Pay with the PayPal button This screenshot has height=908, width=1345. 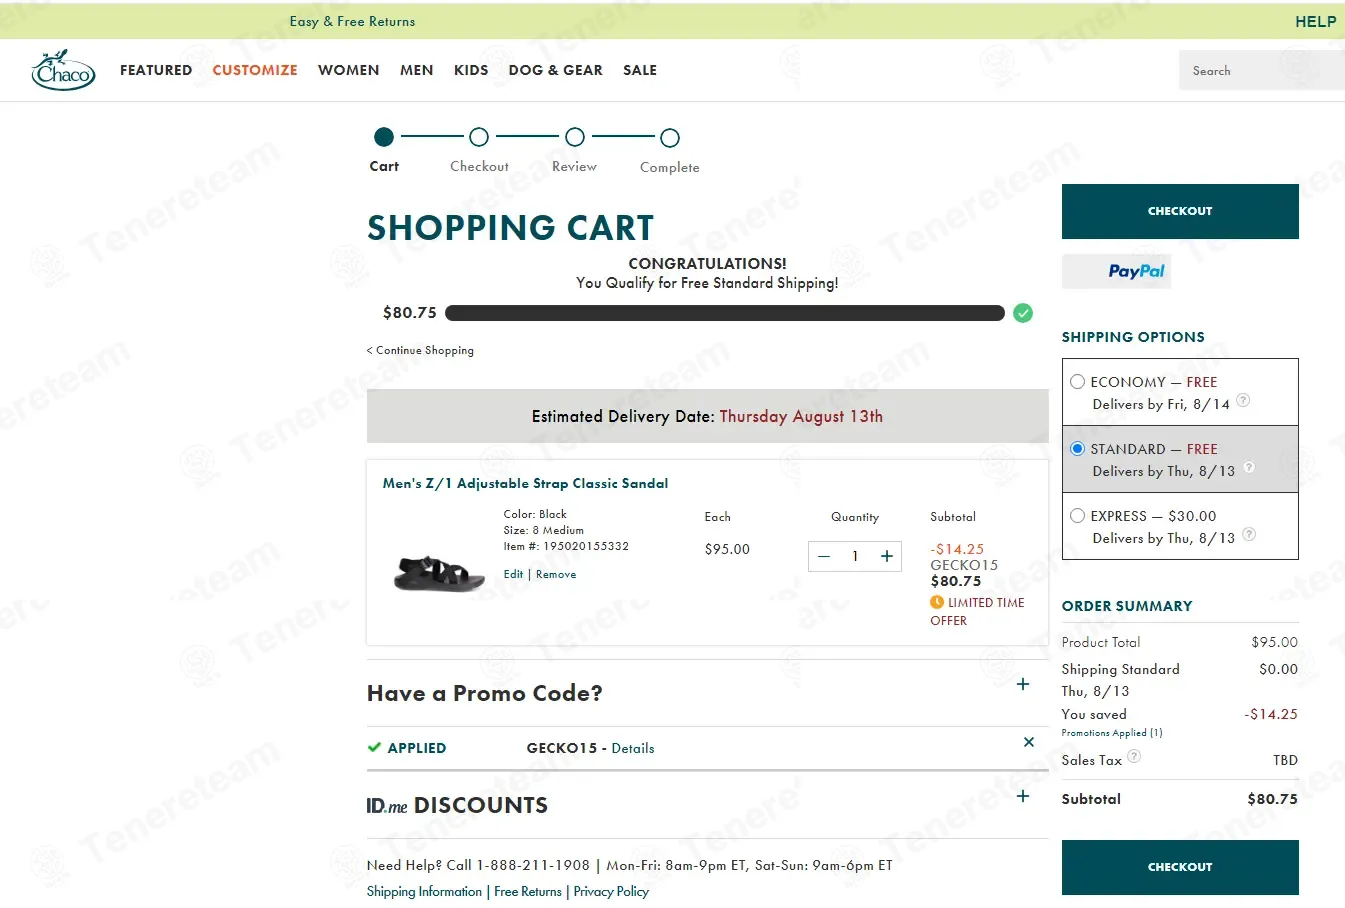click(x=1116, y=271)
